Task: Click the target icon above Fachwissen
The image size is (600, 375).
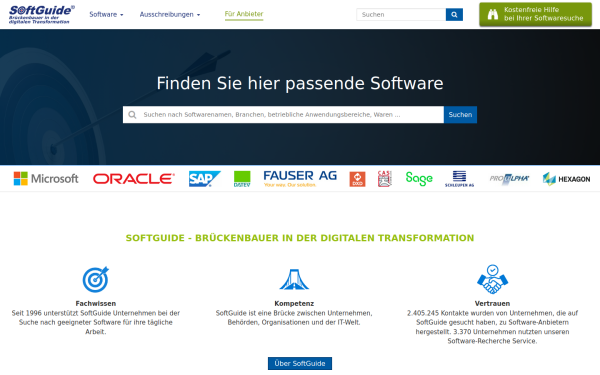Action: click(x=96, y=279)
